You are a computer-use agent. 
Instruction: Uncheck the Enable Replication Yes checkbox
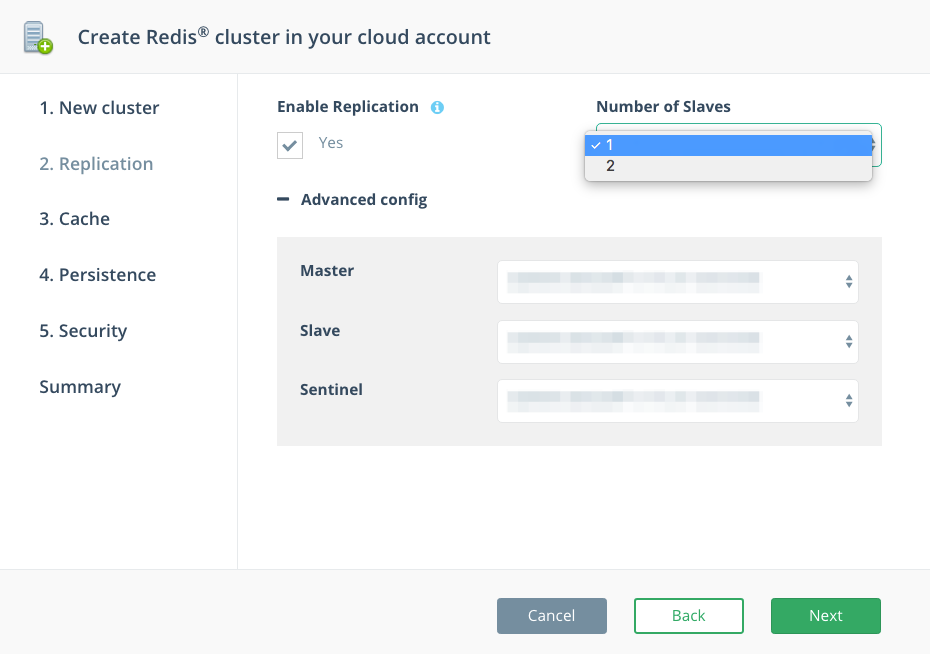pos(290,145)
